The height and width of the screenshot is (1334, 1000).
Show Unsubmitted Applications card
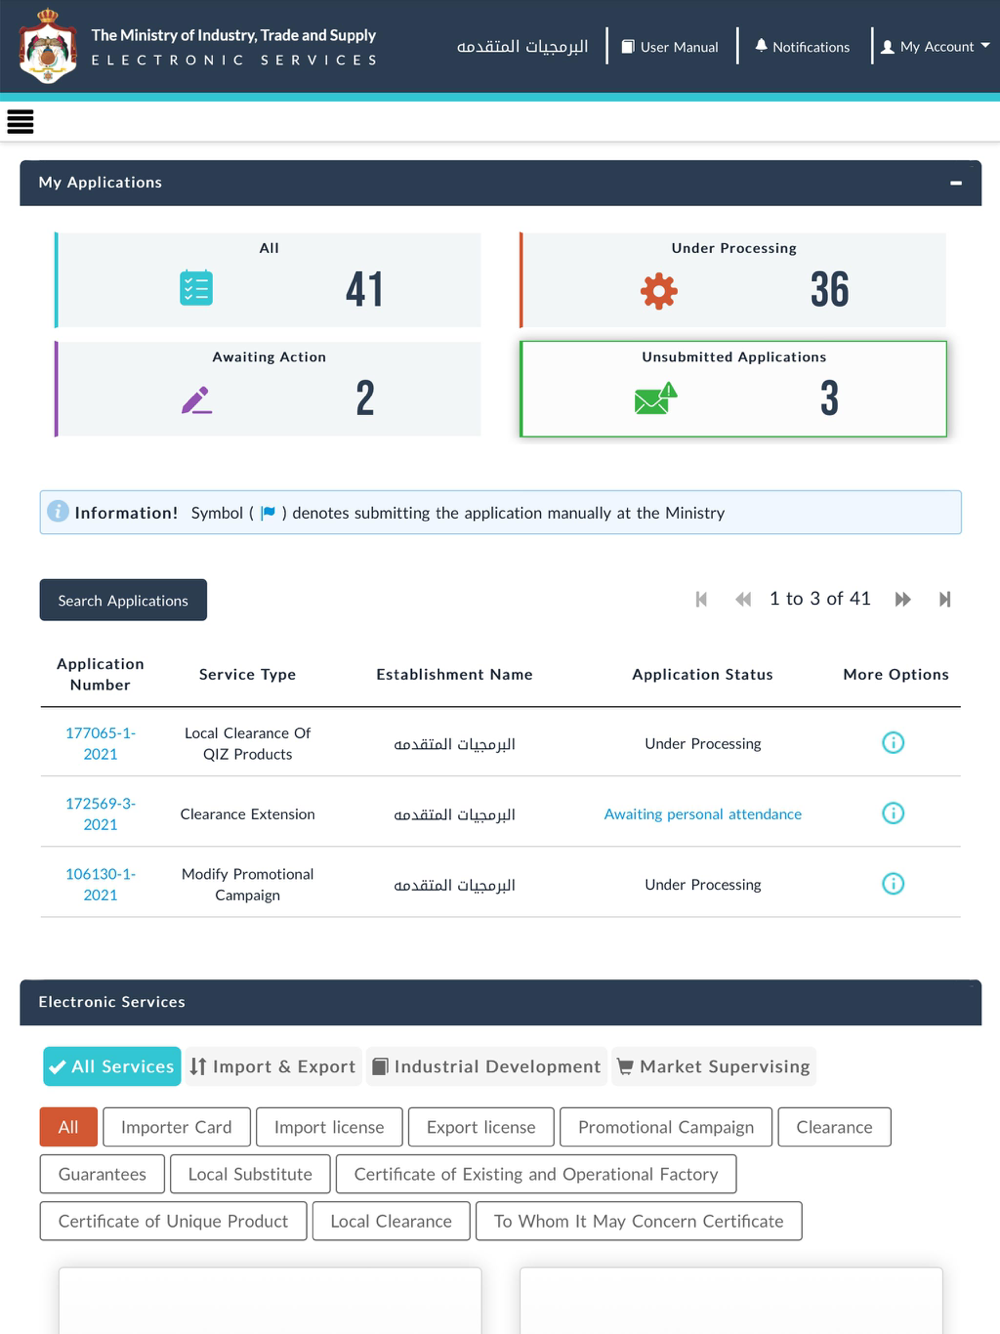click(x=733, y=389)
